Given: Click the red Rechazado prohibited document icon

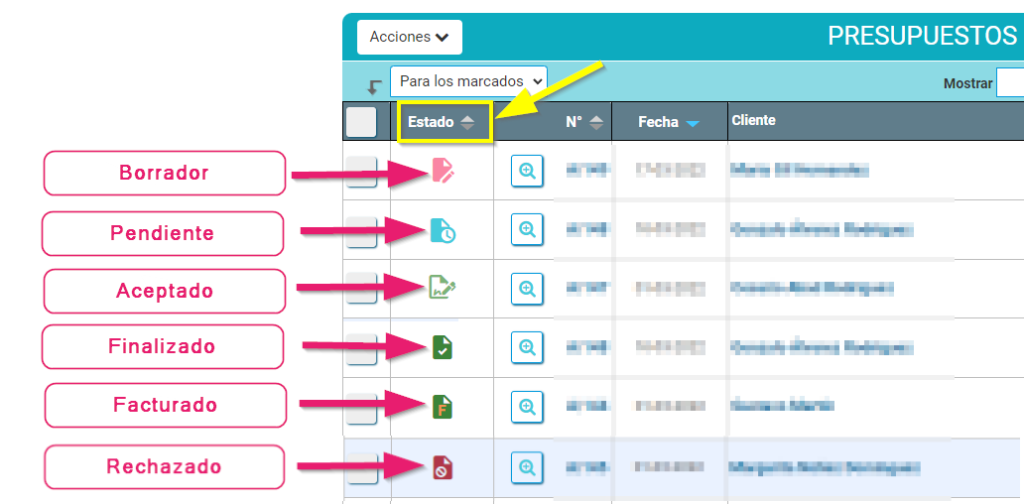Looking at the screenshot, I should 443,467.
